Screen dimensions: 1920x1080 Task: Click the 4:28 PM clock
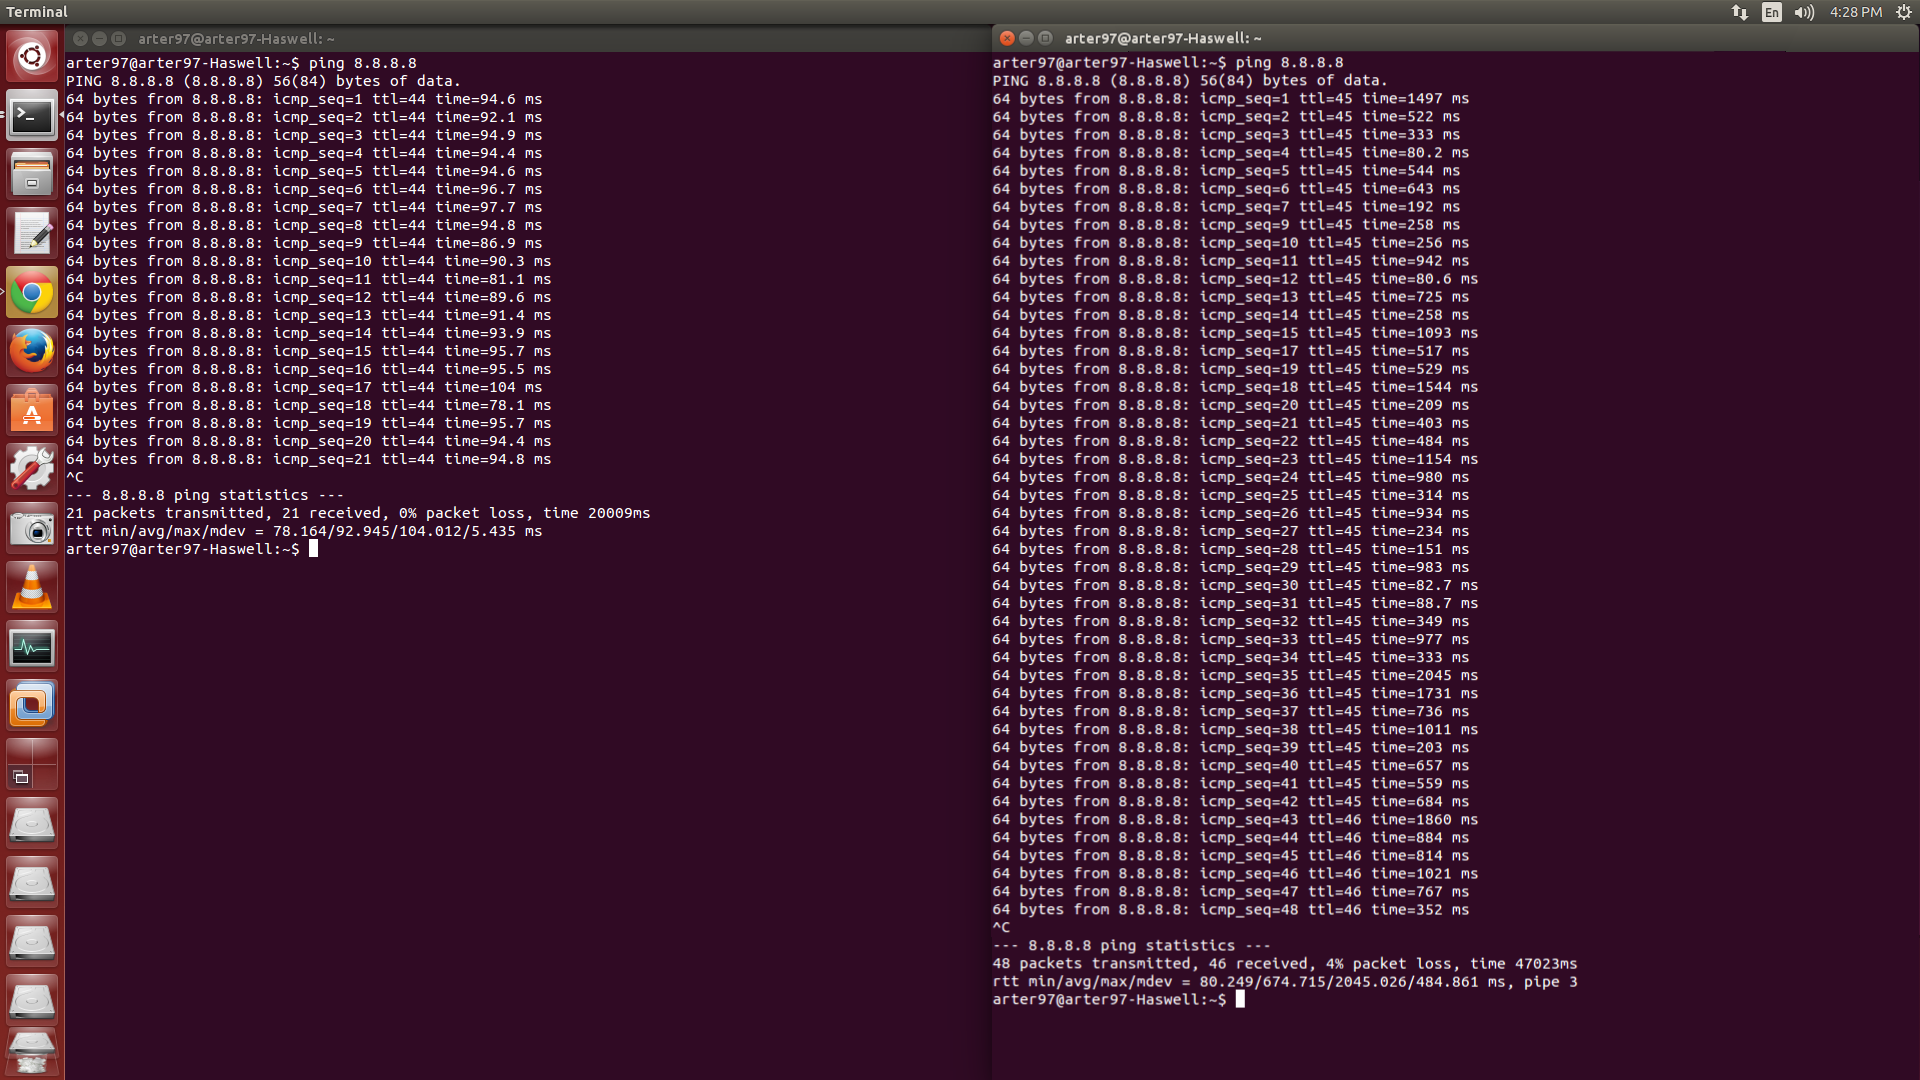coord(1856,12)
